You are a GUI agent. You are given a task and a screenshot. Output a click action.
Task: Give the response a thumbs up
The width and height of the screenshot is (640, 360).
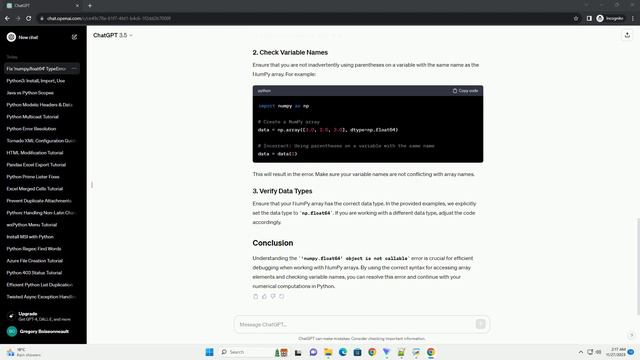pos(264,296)
